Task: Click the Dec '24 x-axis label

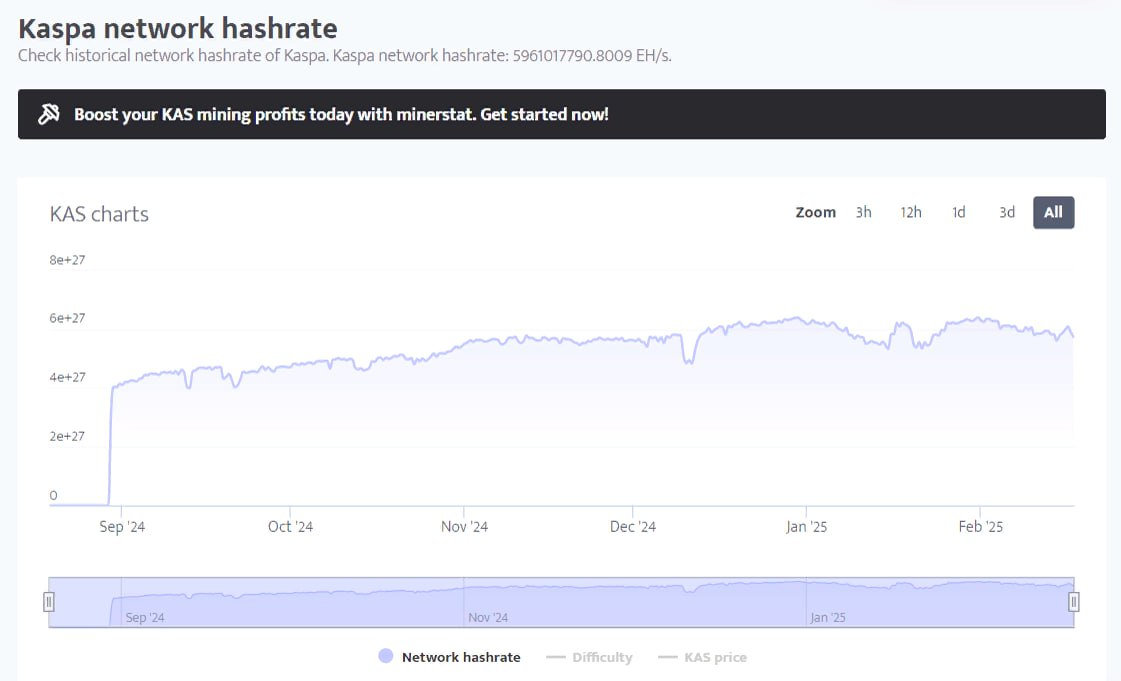Action: (x=633, y=527)
